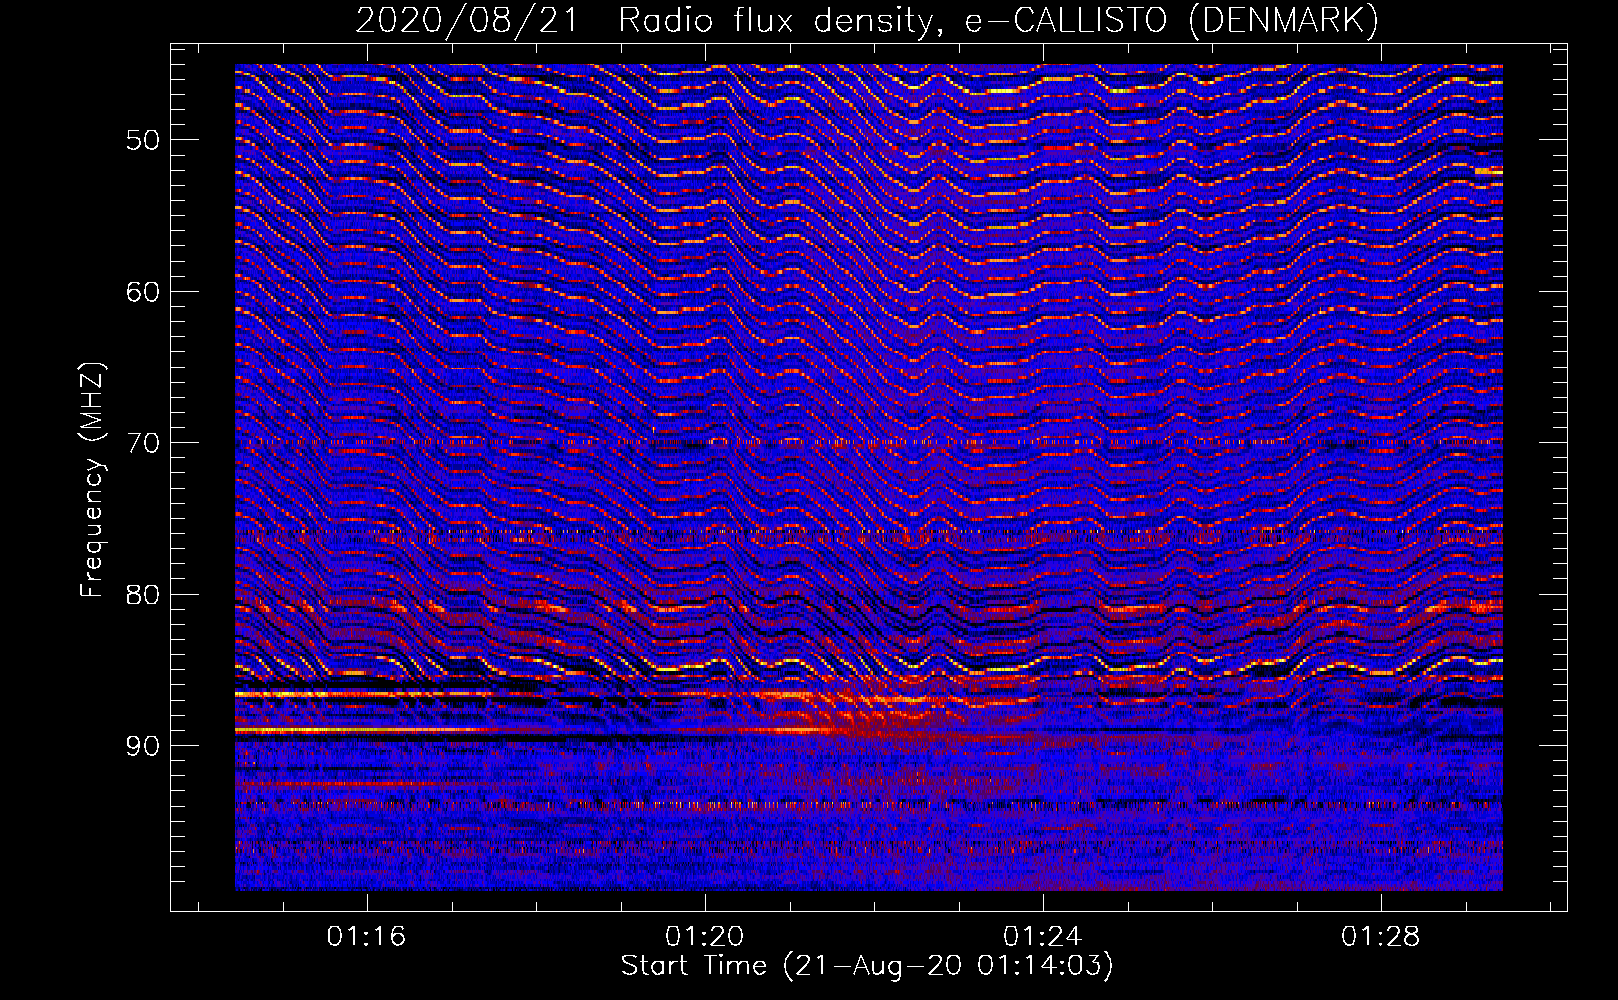Screen dimensions: 1618x1000
Task: Click the 70 frequency tick label
Action: 143,443
